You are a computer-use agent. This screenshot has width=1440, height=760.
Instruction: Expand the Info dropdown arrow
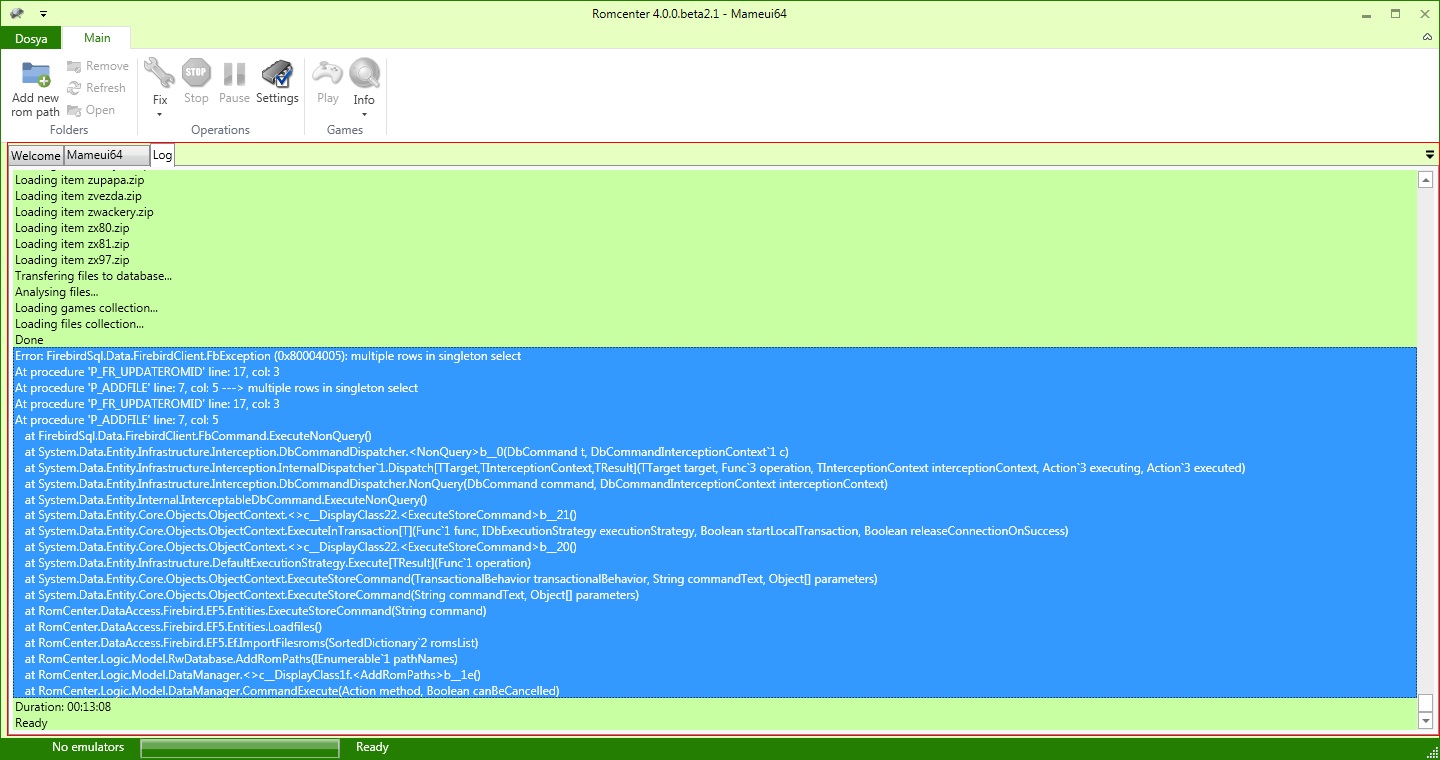point(364,115)
